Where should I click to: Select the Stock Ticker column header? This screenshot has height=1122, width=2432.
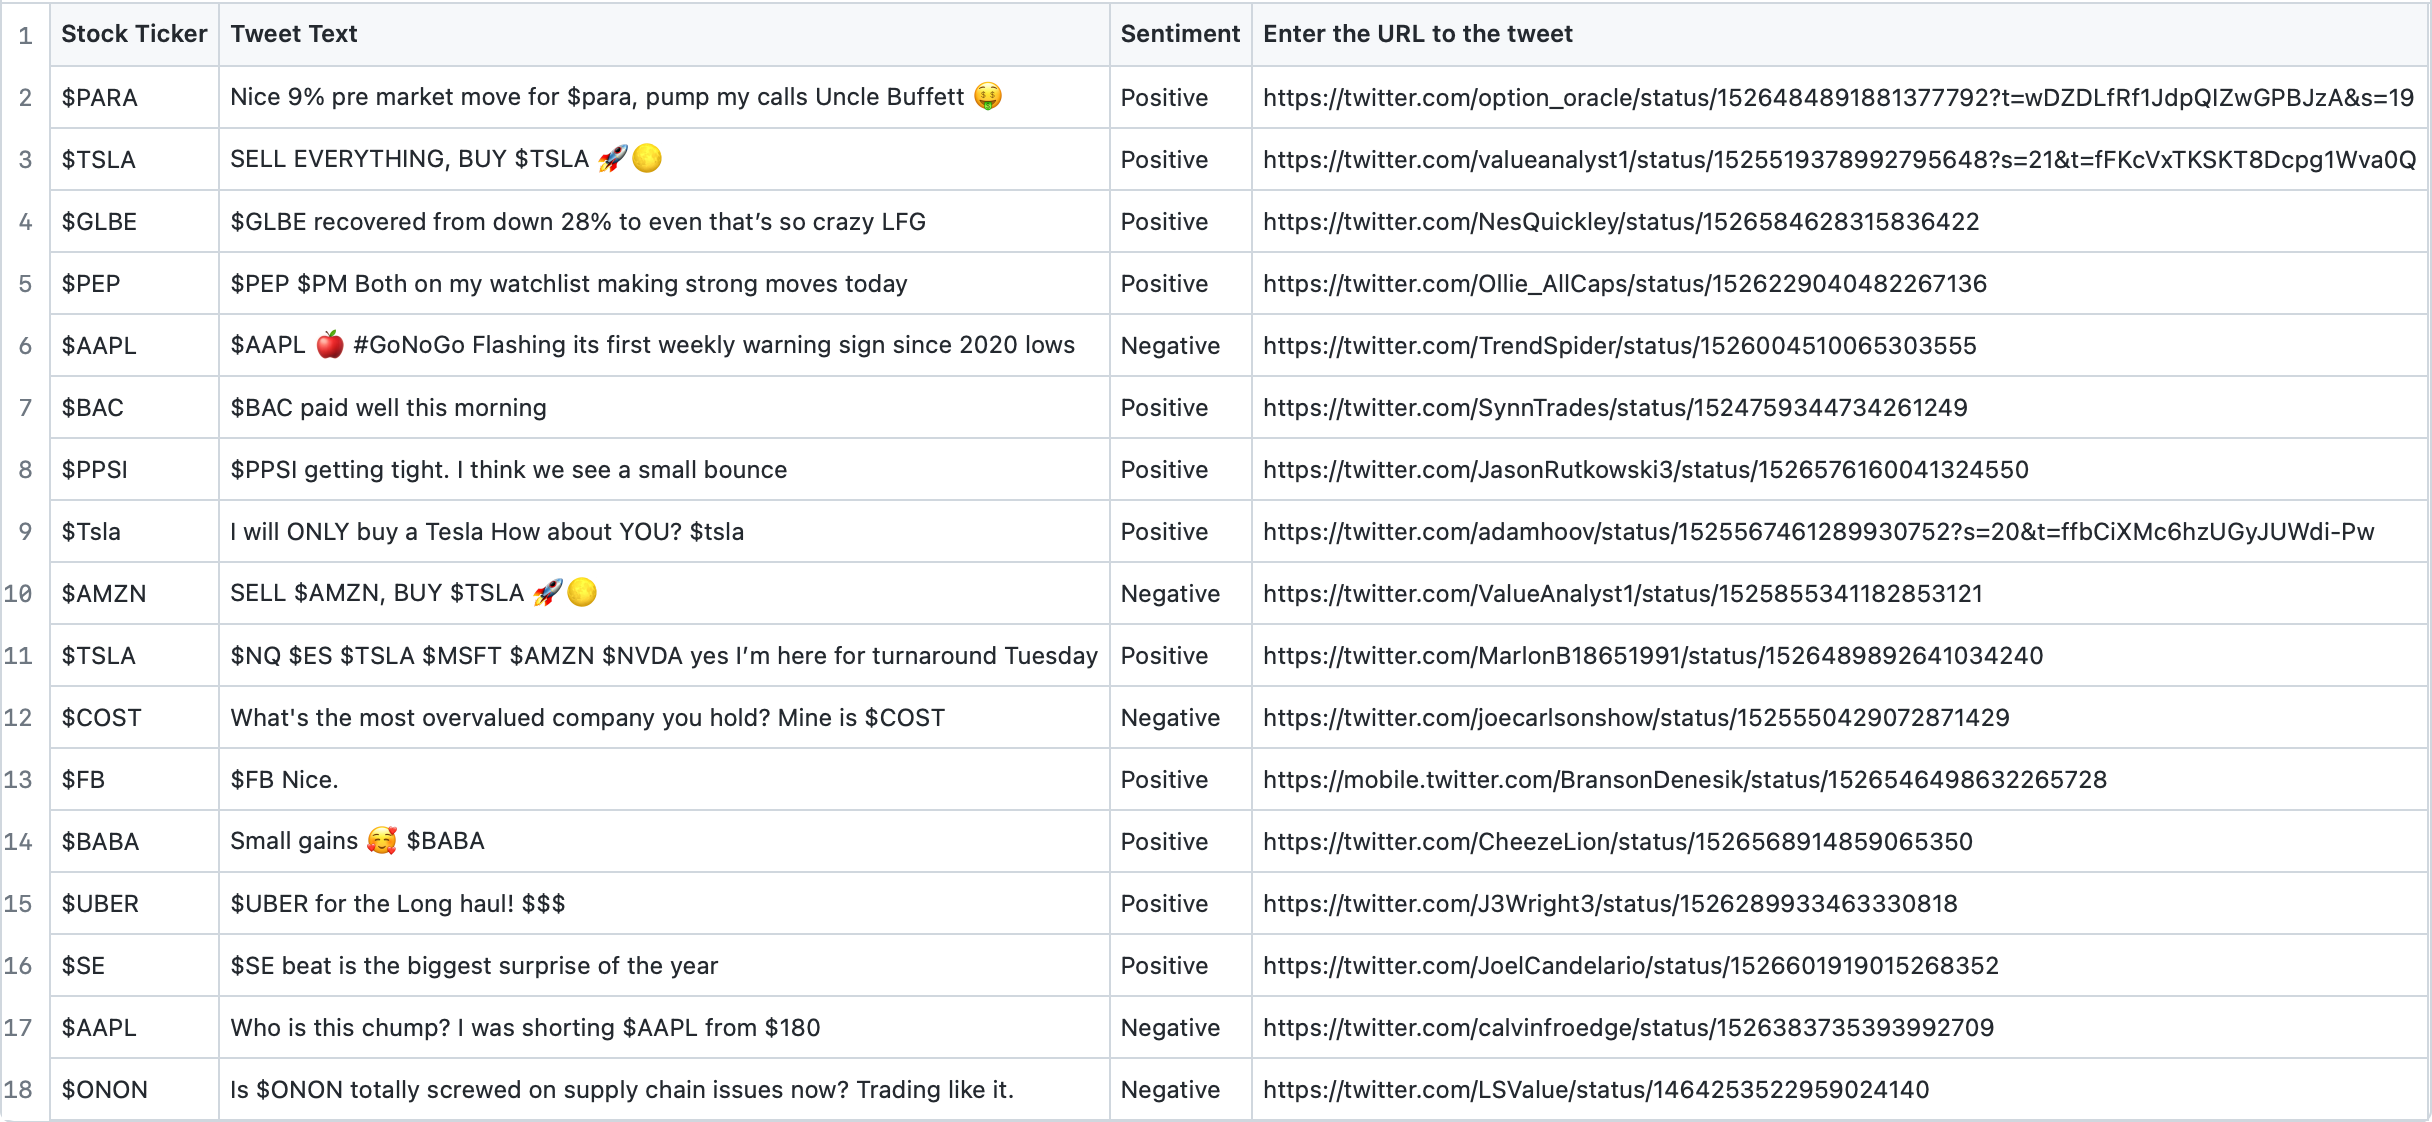tap(134, 34)
